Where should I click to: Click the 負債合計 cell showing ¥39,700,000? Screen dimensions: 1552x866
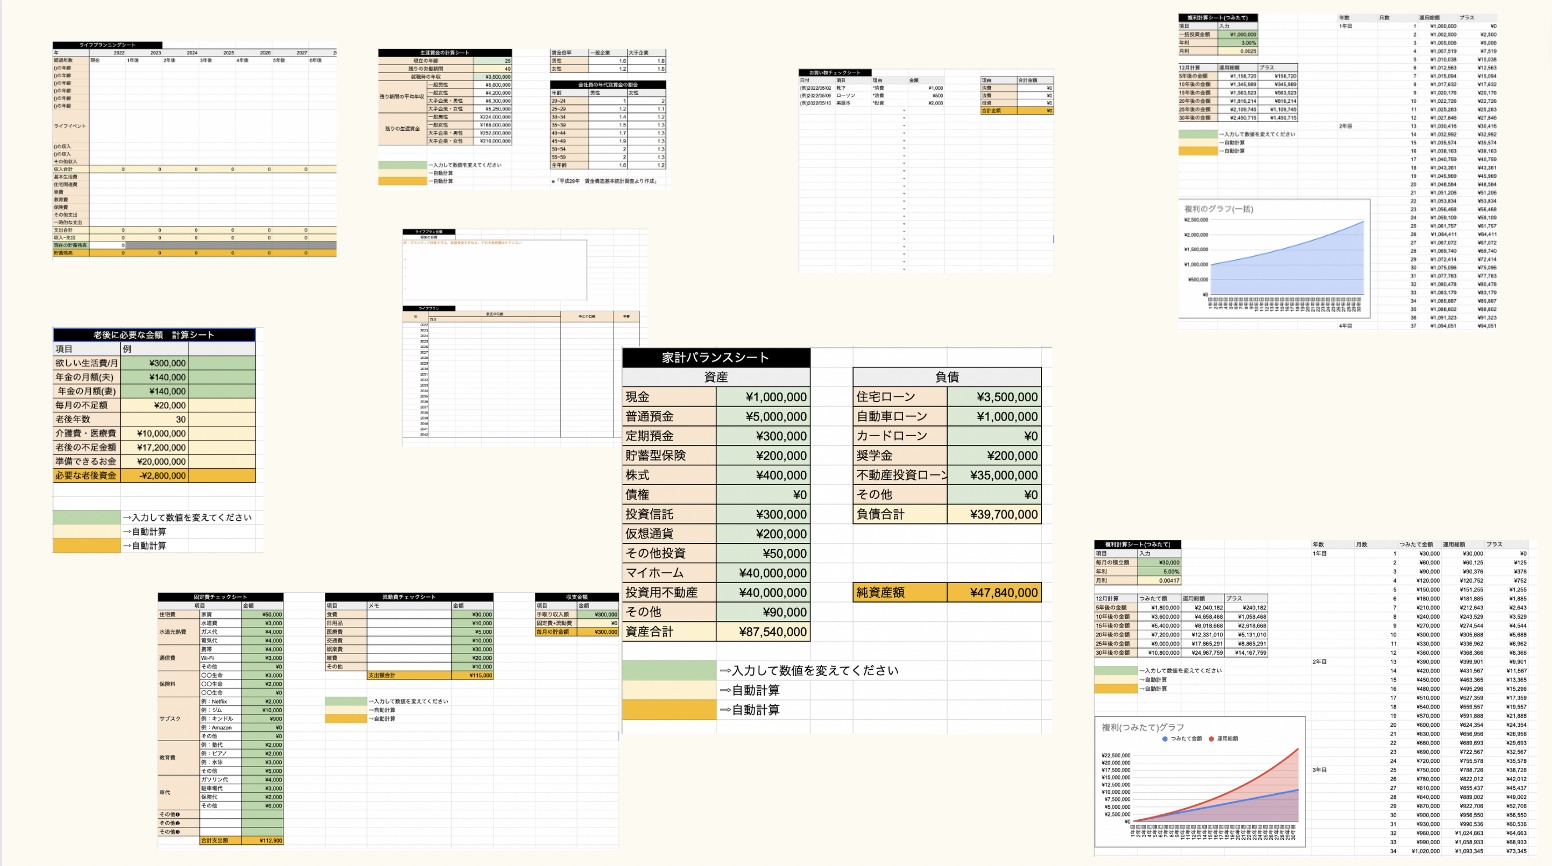[993, 514]
